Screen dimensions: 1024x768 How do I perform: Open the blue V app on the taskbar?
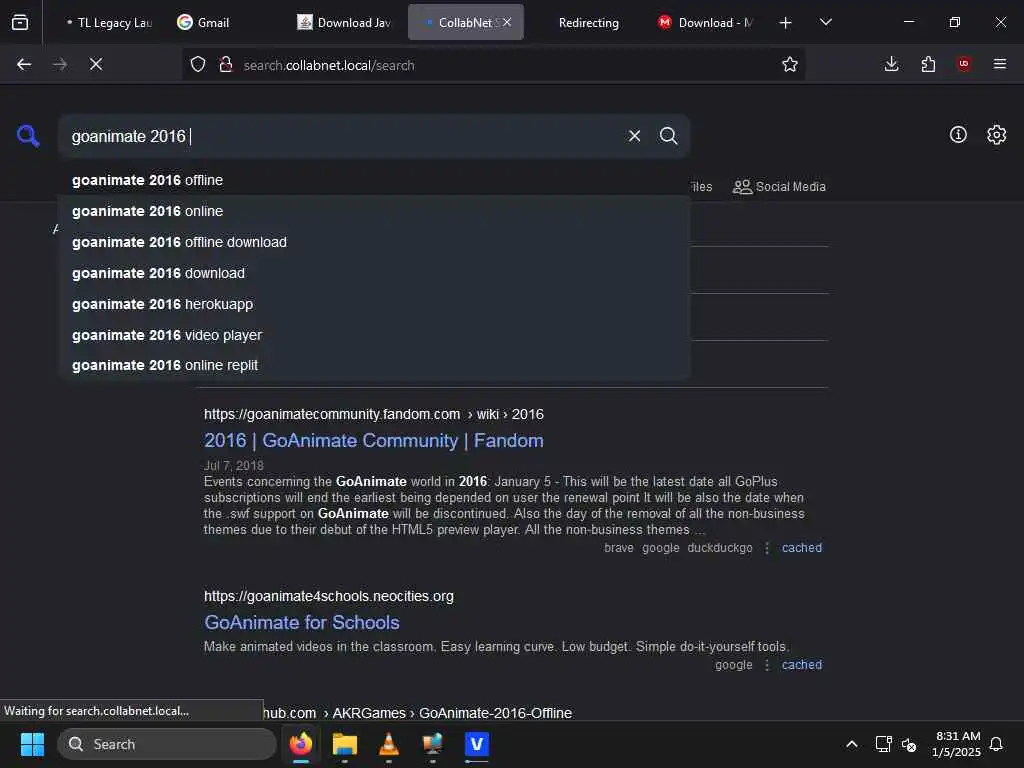pyautogui.click(x=477, y=744)
